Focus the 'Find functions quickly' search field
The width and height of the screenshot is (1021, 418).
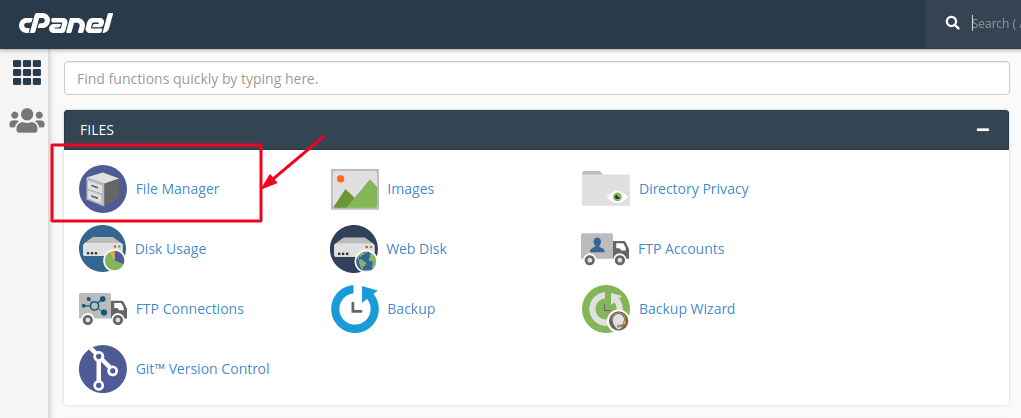click(537, 79)
